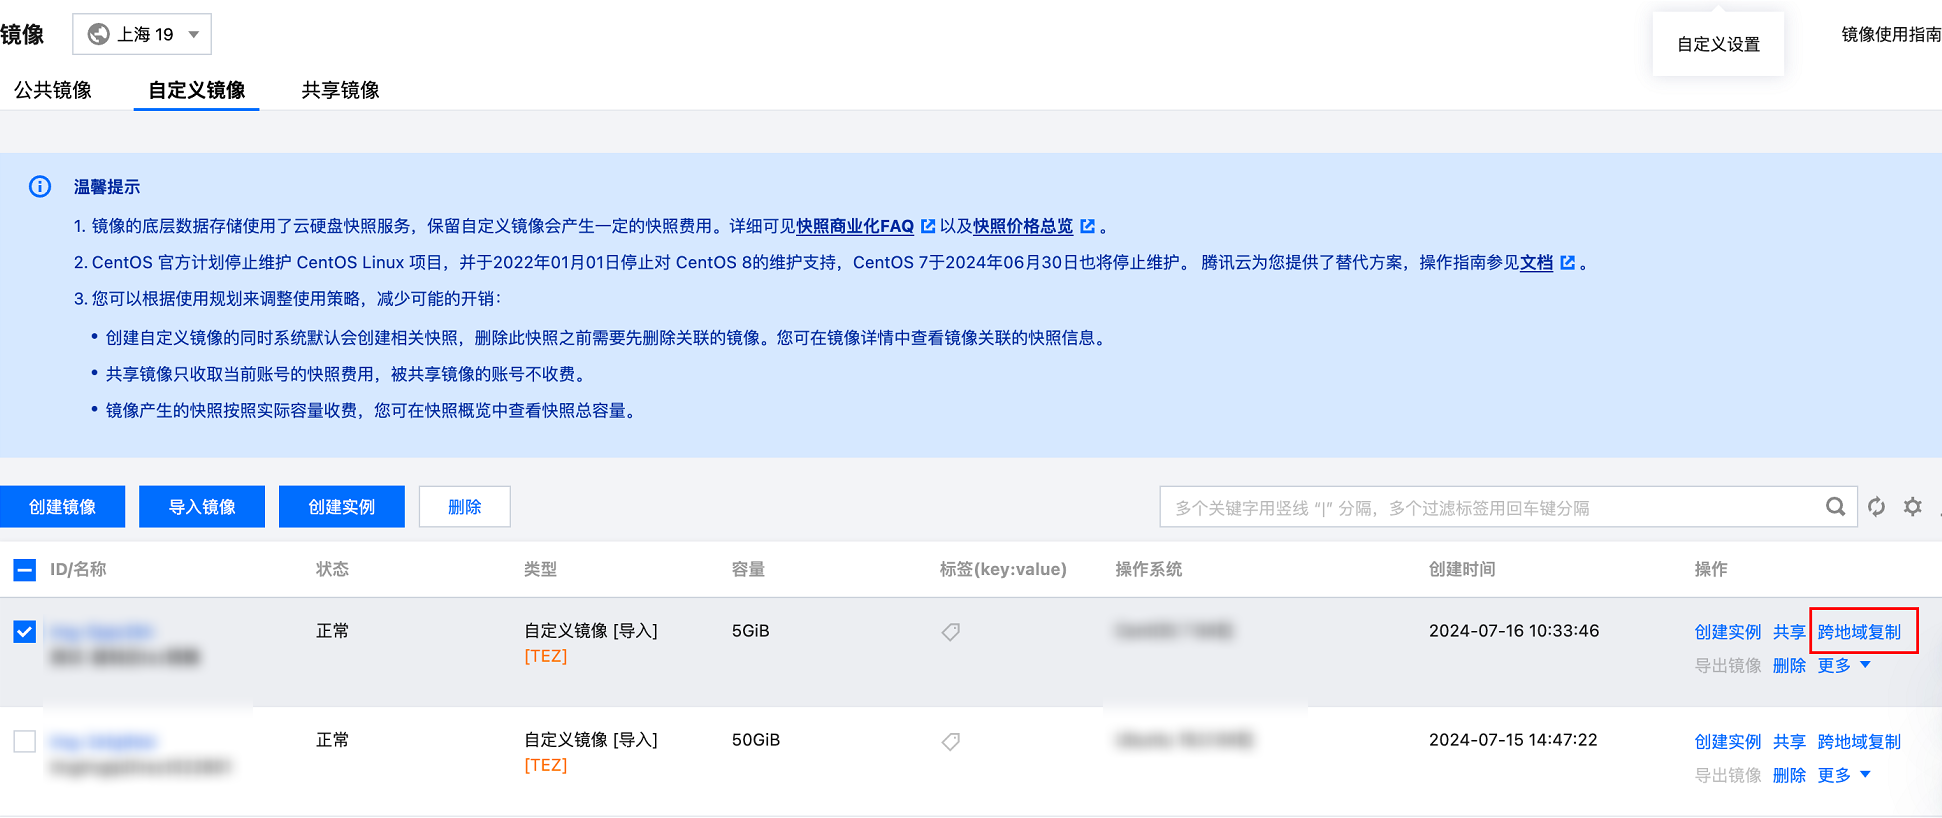Screen dimensions: 1942x818
Task: Click the 5GiB capacity cell
Action: [x=751, y=631]
